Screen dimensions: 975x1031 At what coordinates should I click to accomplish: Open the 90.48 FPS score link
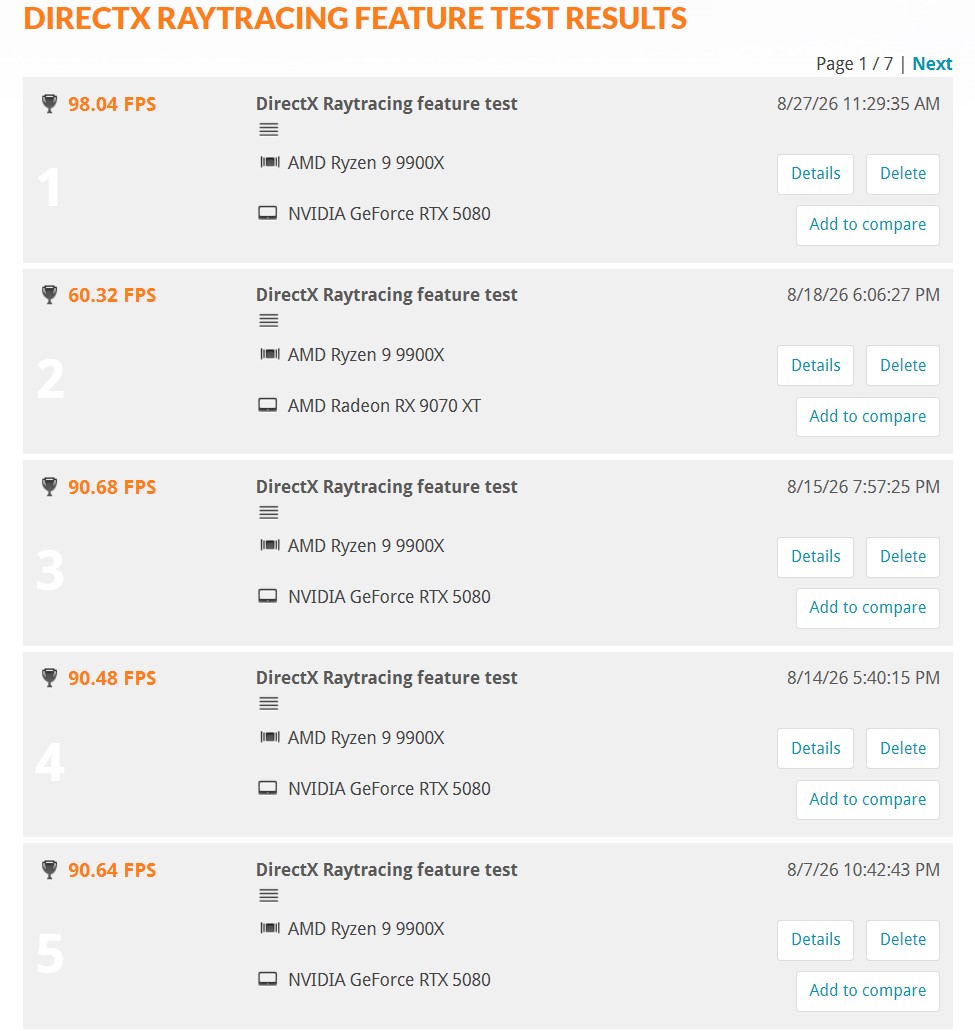click(112, 678)
